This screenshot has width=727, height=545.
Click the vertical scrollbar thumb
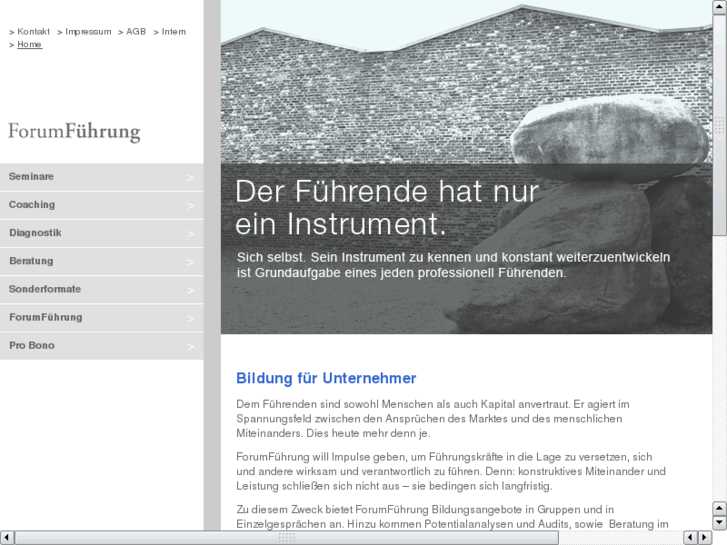coord(720,125)
